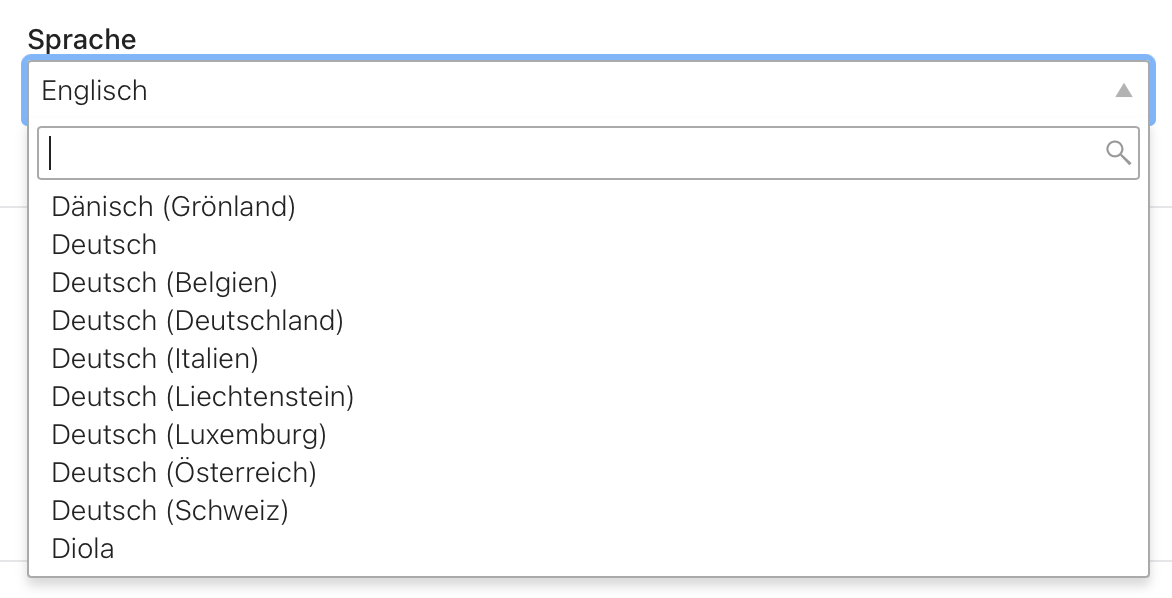Select Deutsch (Belgien) option
Screen dimensions: 1172x598
[588, 283]
